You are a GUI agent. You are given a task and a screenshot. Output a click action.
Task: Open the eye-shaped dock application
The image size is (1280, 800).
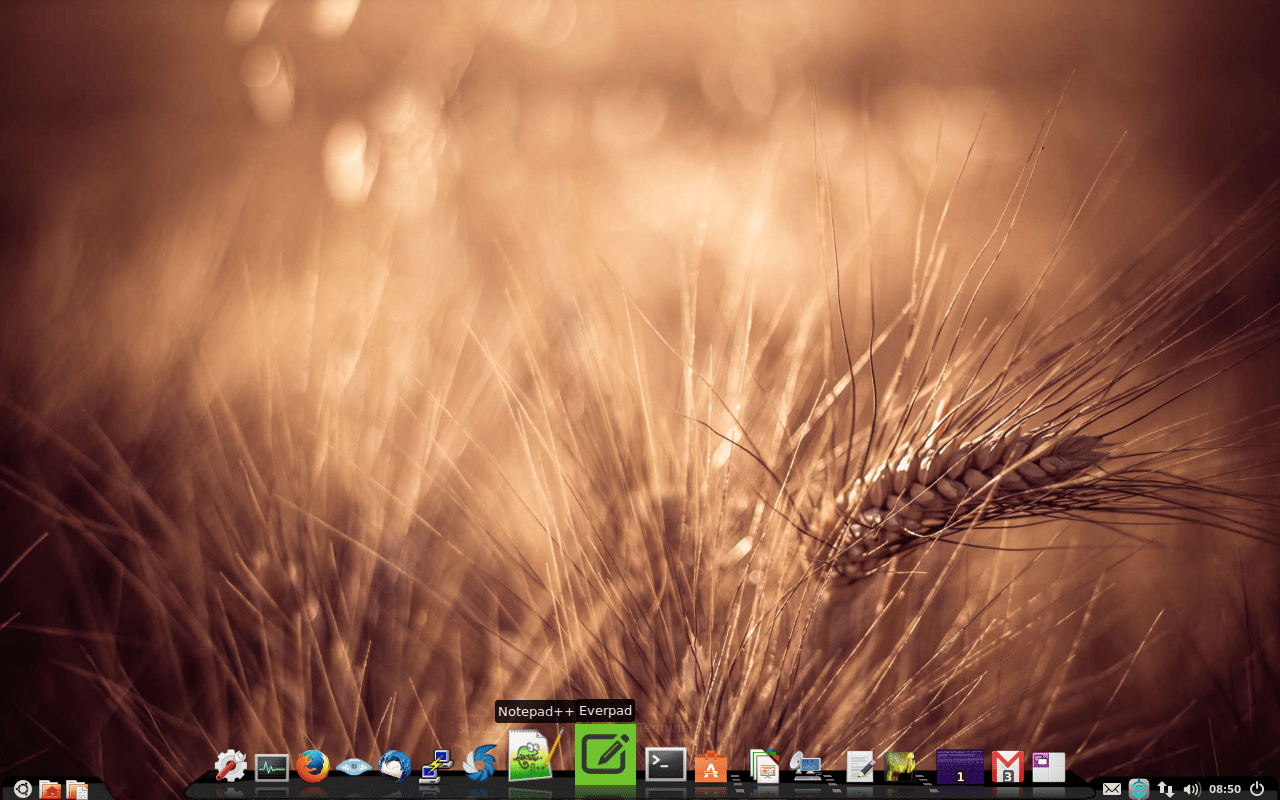(x=354, y=767)
